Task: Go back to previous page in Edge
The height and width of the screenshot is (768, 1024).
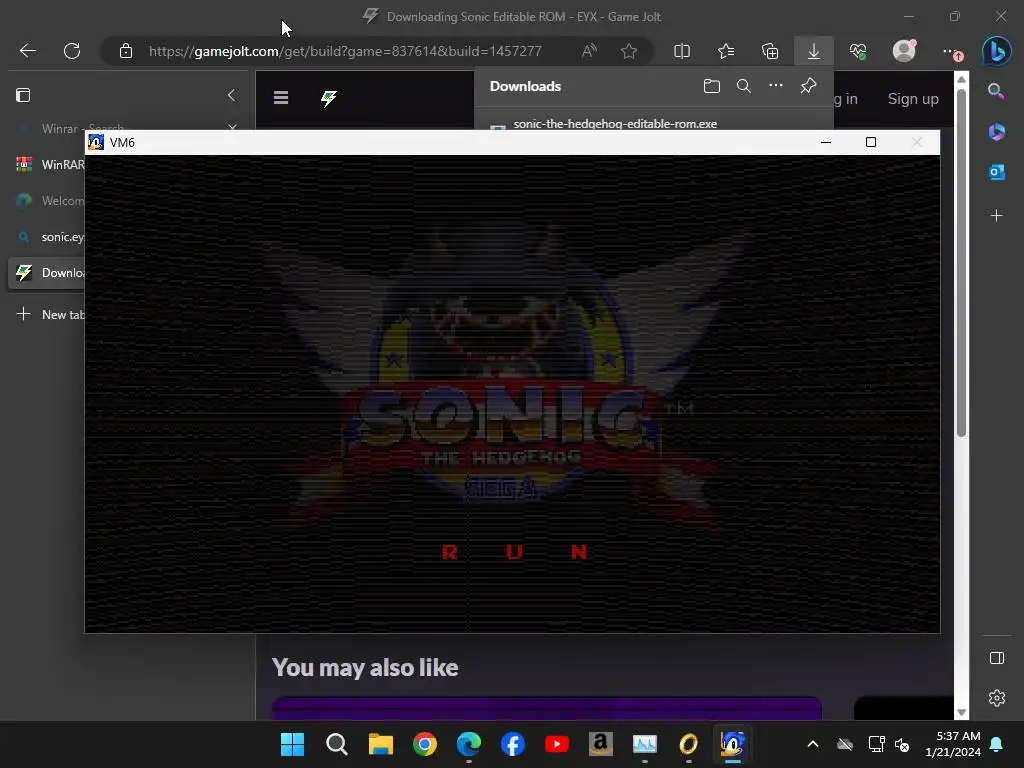Action: (x=27, y=51)
